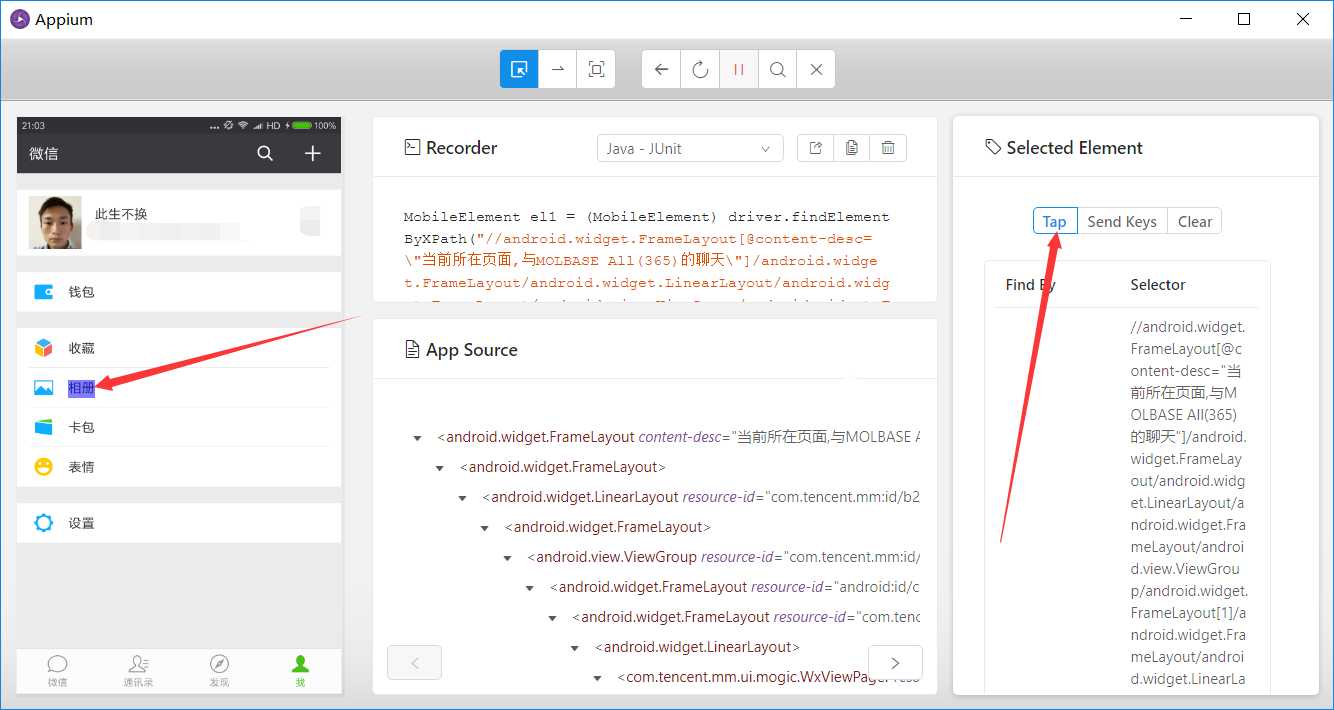Collapse the android.view.ViewGroup node
The height and width of the screenshot is (710, 1334).
pyautogui.click(x=508, y=558)
